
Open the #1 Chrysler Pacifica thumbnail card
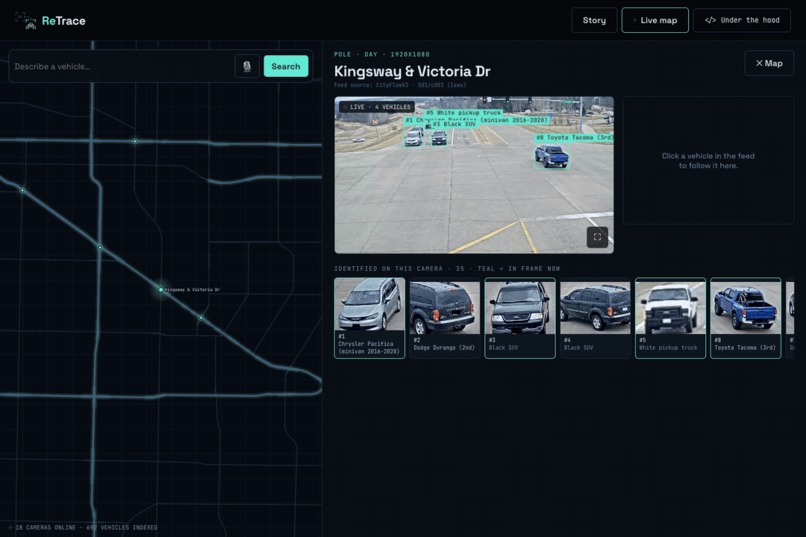[370, 318]
